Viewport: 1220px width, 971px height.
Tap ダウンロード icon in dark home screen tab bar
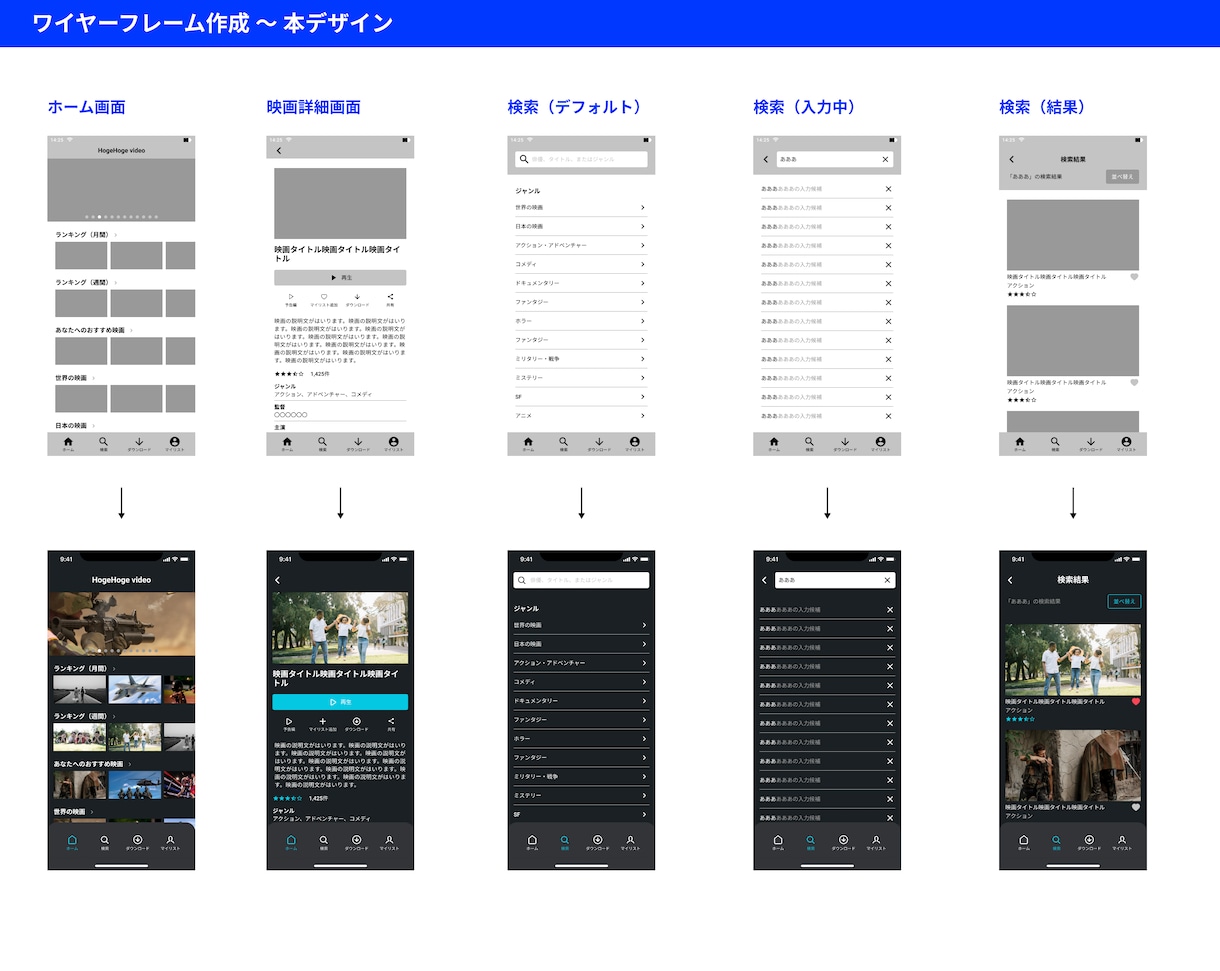coord(138,840)
